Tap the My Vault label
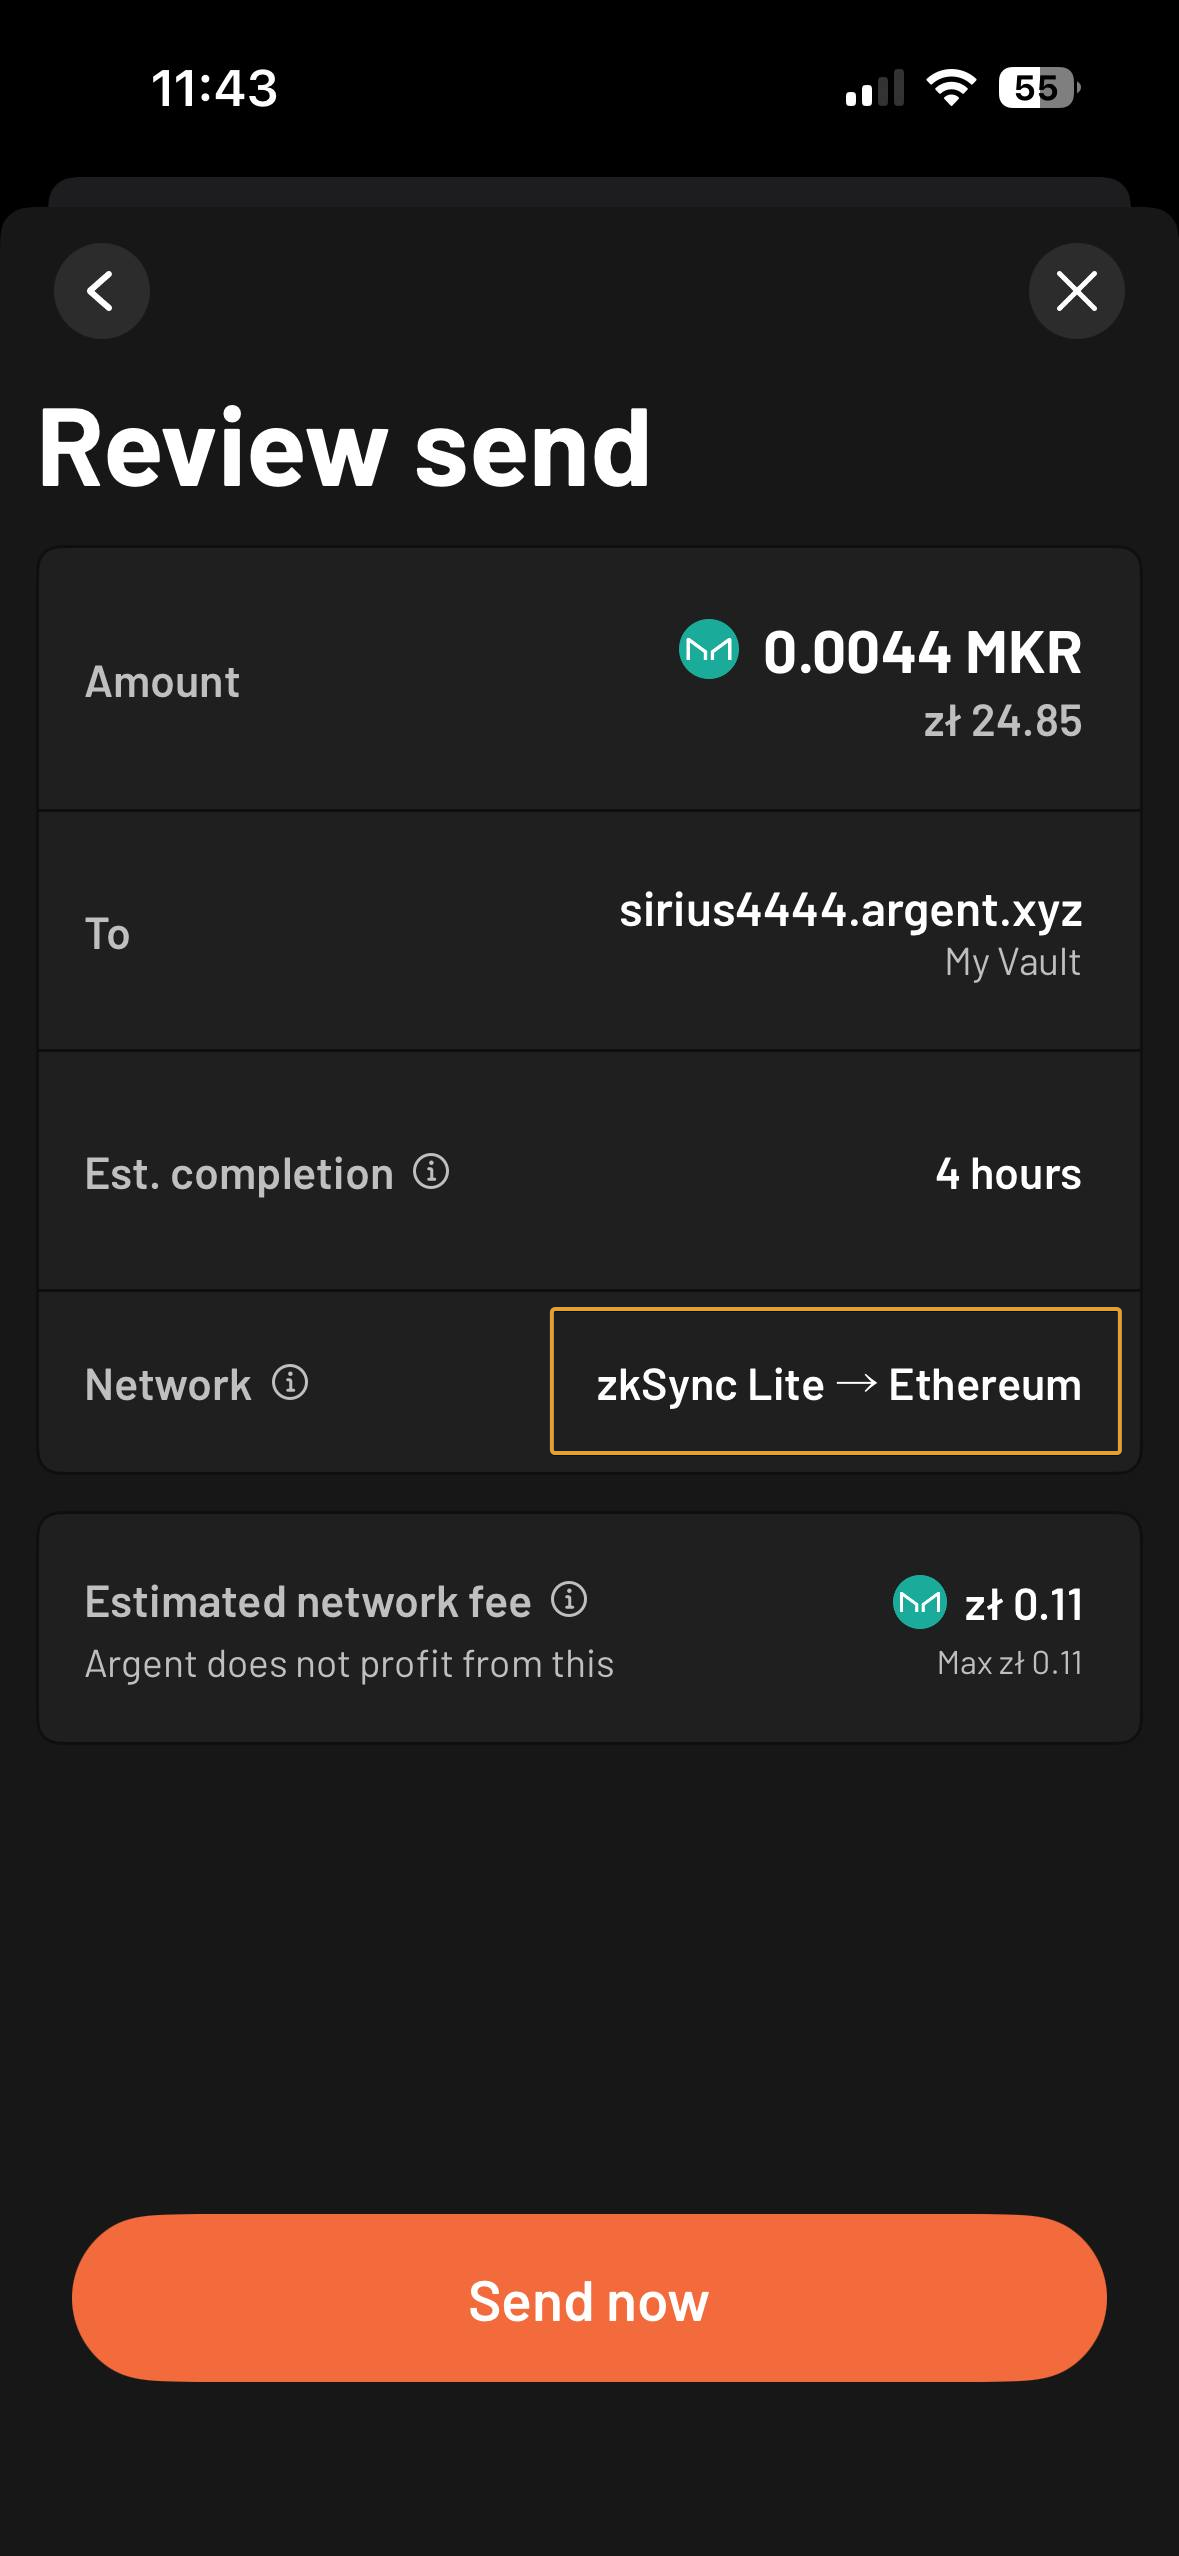Image resolution: width=1179 pixels, height=2556 pixels. 1012,962
